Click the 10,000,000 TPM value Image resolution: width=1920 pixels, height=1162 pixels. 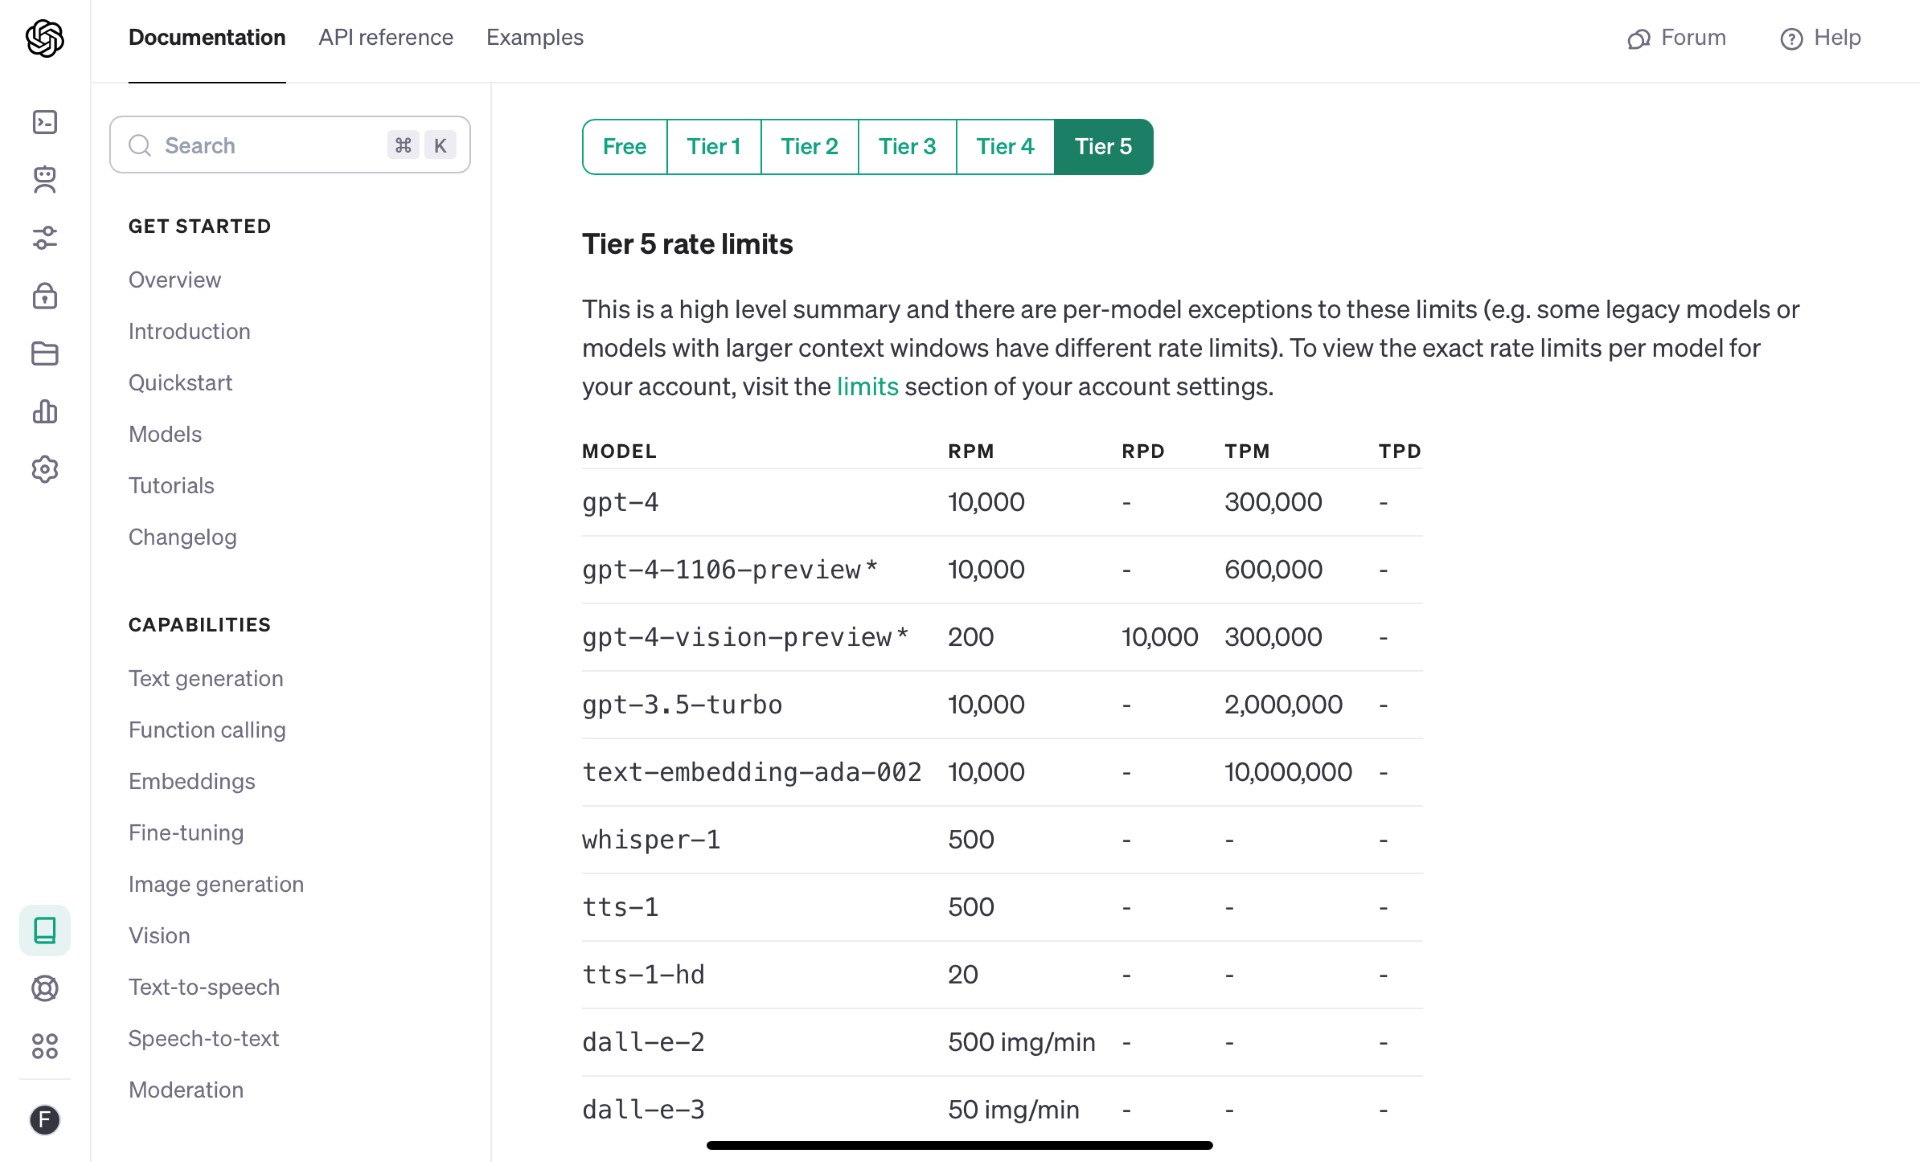[1288, 772]
